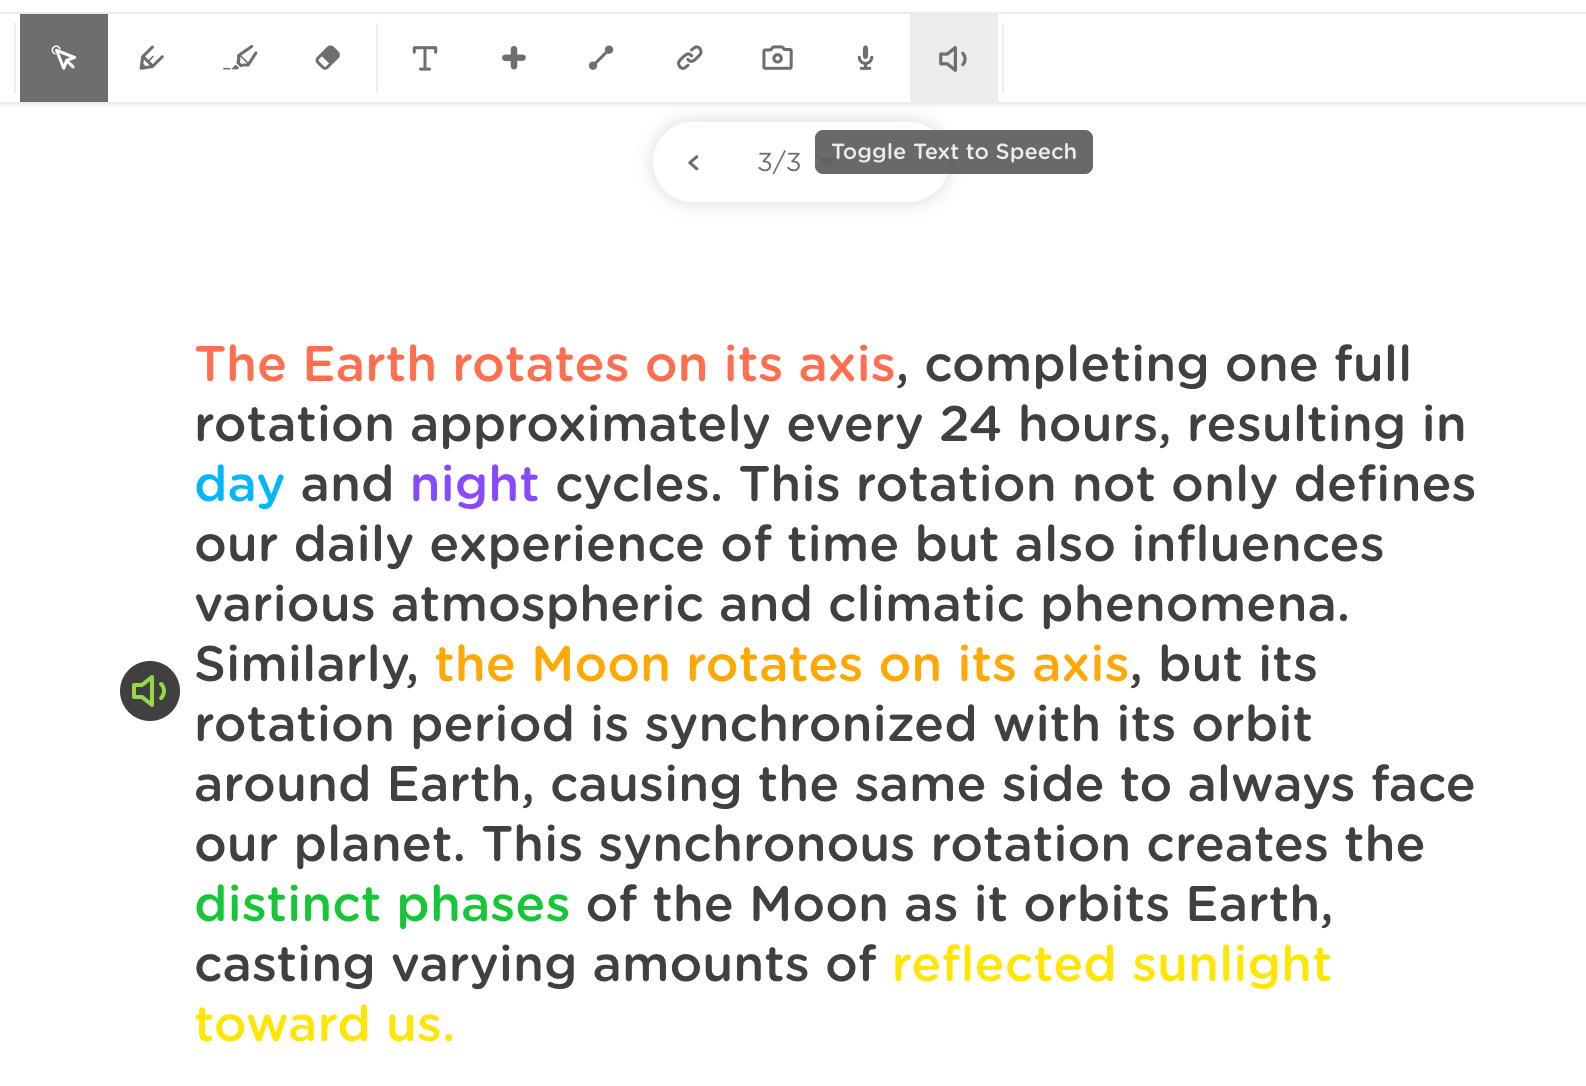Click the yellow phrase "reflected sunlight"
Screen dimensions: 1586x1086
[x=1111, y=965]
